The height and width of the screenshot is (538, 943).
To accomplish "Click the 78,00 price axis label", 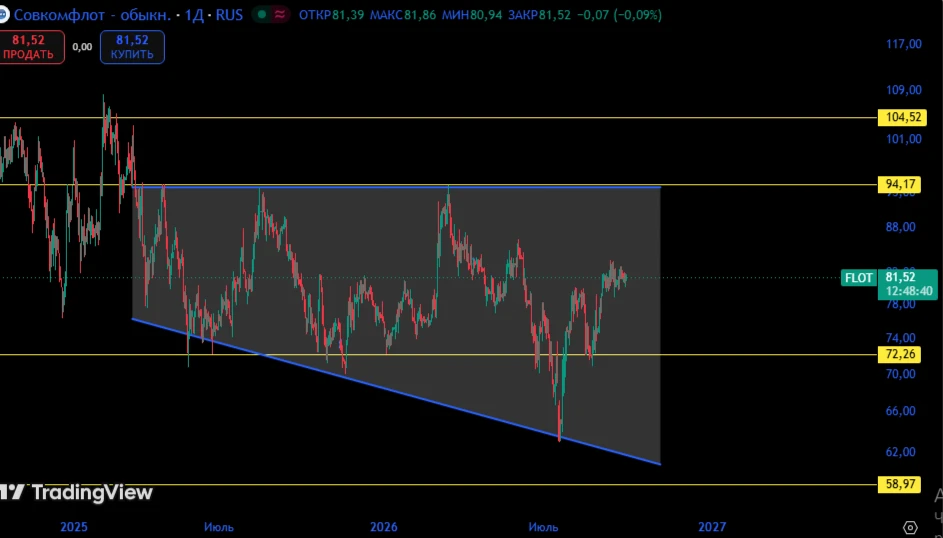I will coord(900,304).
